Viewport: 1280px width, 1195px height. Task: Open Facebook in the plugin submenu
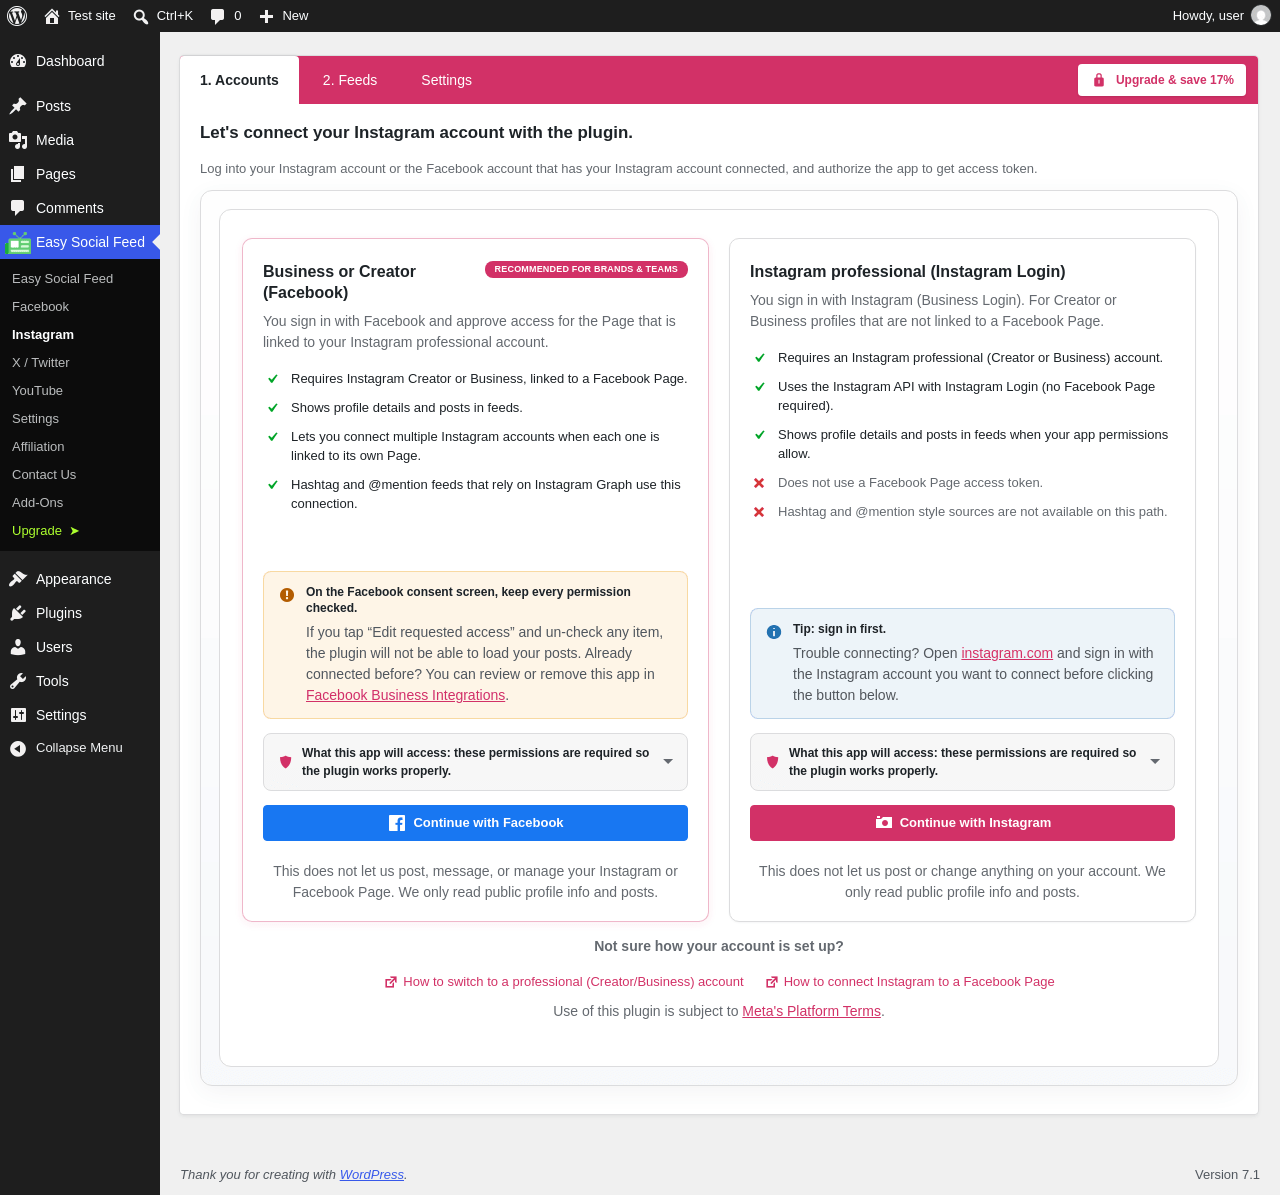(40, 307)
